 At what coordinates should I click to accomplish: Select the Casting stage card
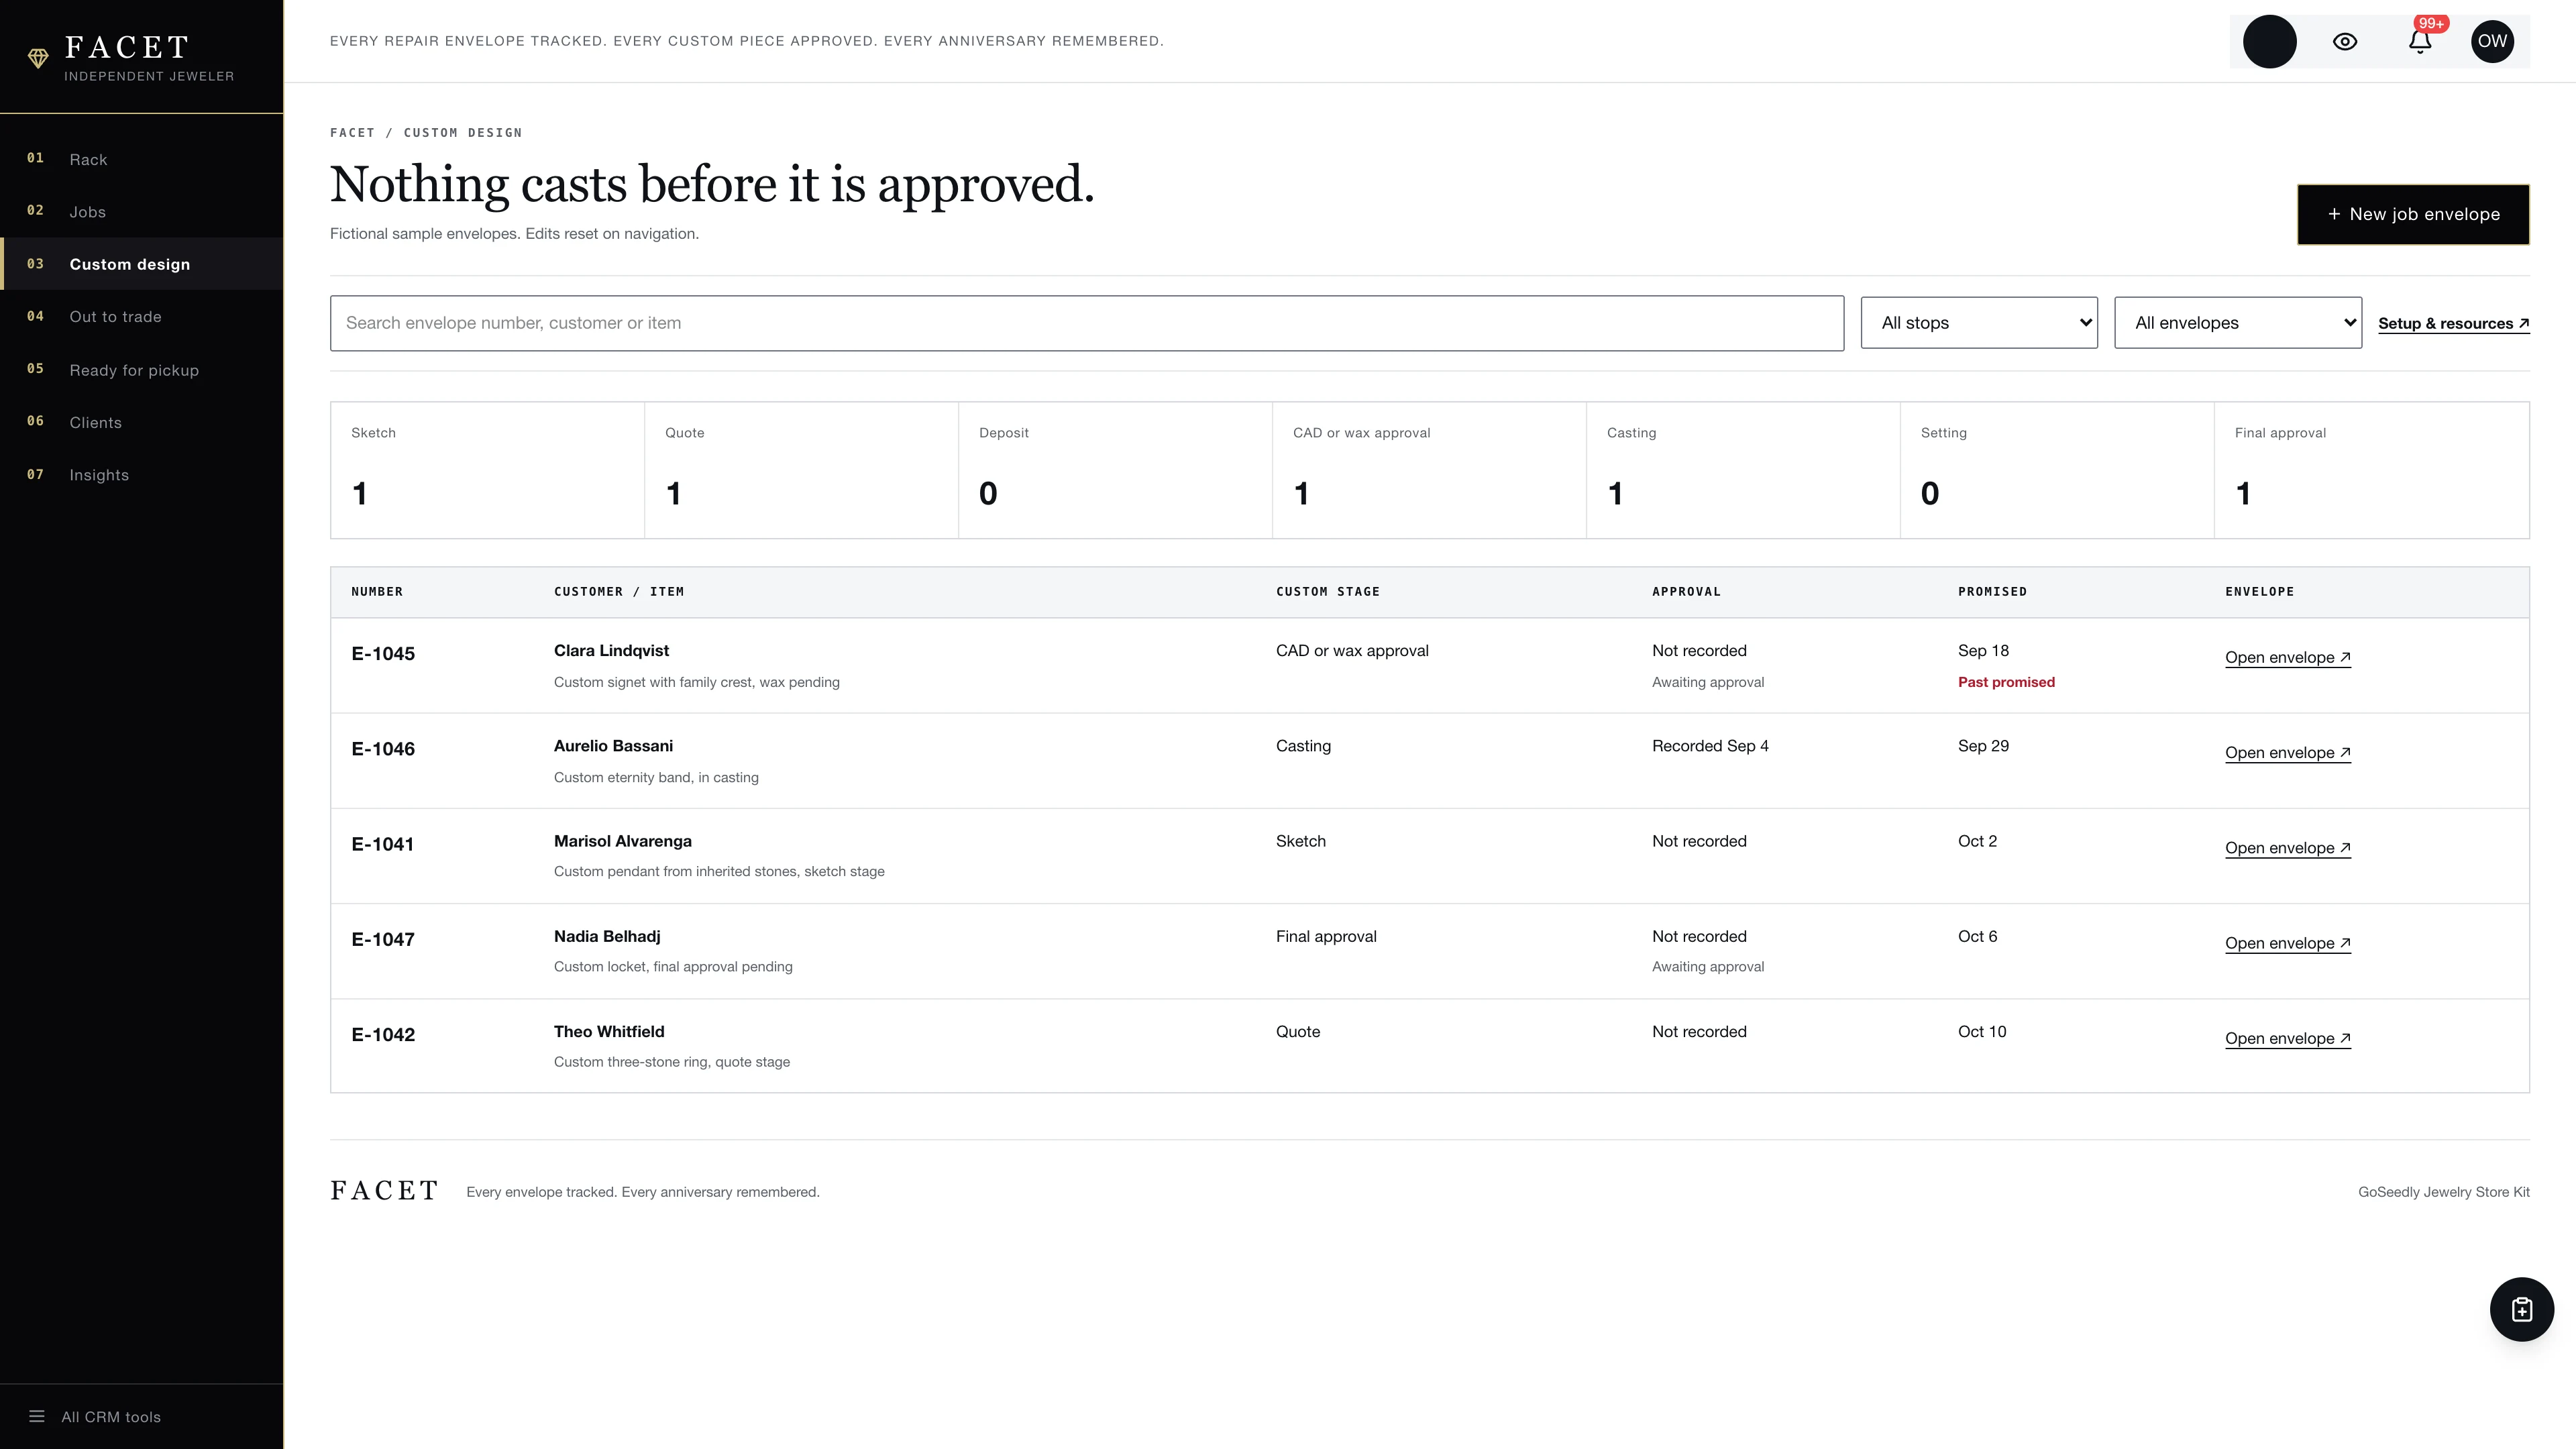click(1744, 470)
